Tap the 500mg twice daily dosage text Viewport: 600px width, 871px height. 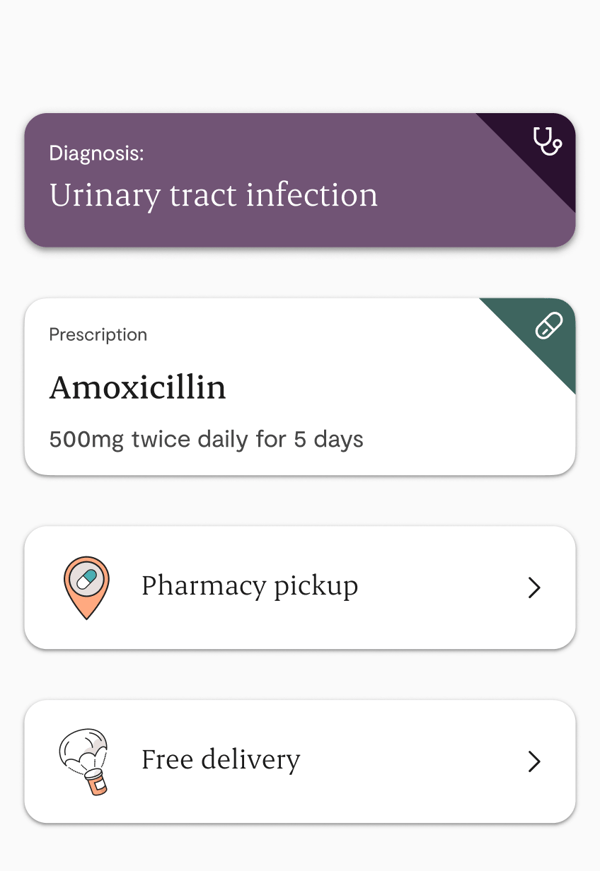206,439
